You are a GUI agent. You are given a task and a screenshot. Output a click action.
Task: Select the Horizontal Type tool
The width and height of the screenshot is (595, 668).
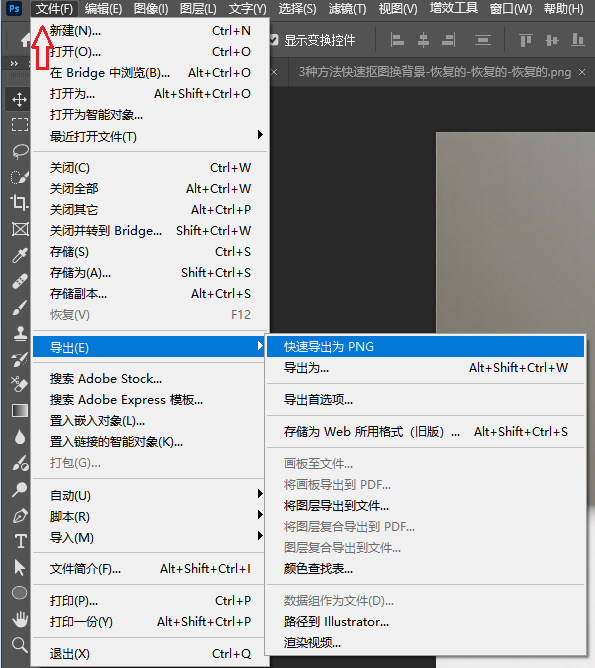(x=20, y=541)
